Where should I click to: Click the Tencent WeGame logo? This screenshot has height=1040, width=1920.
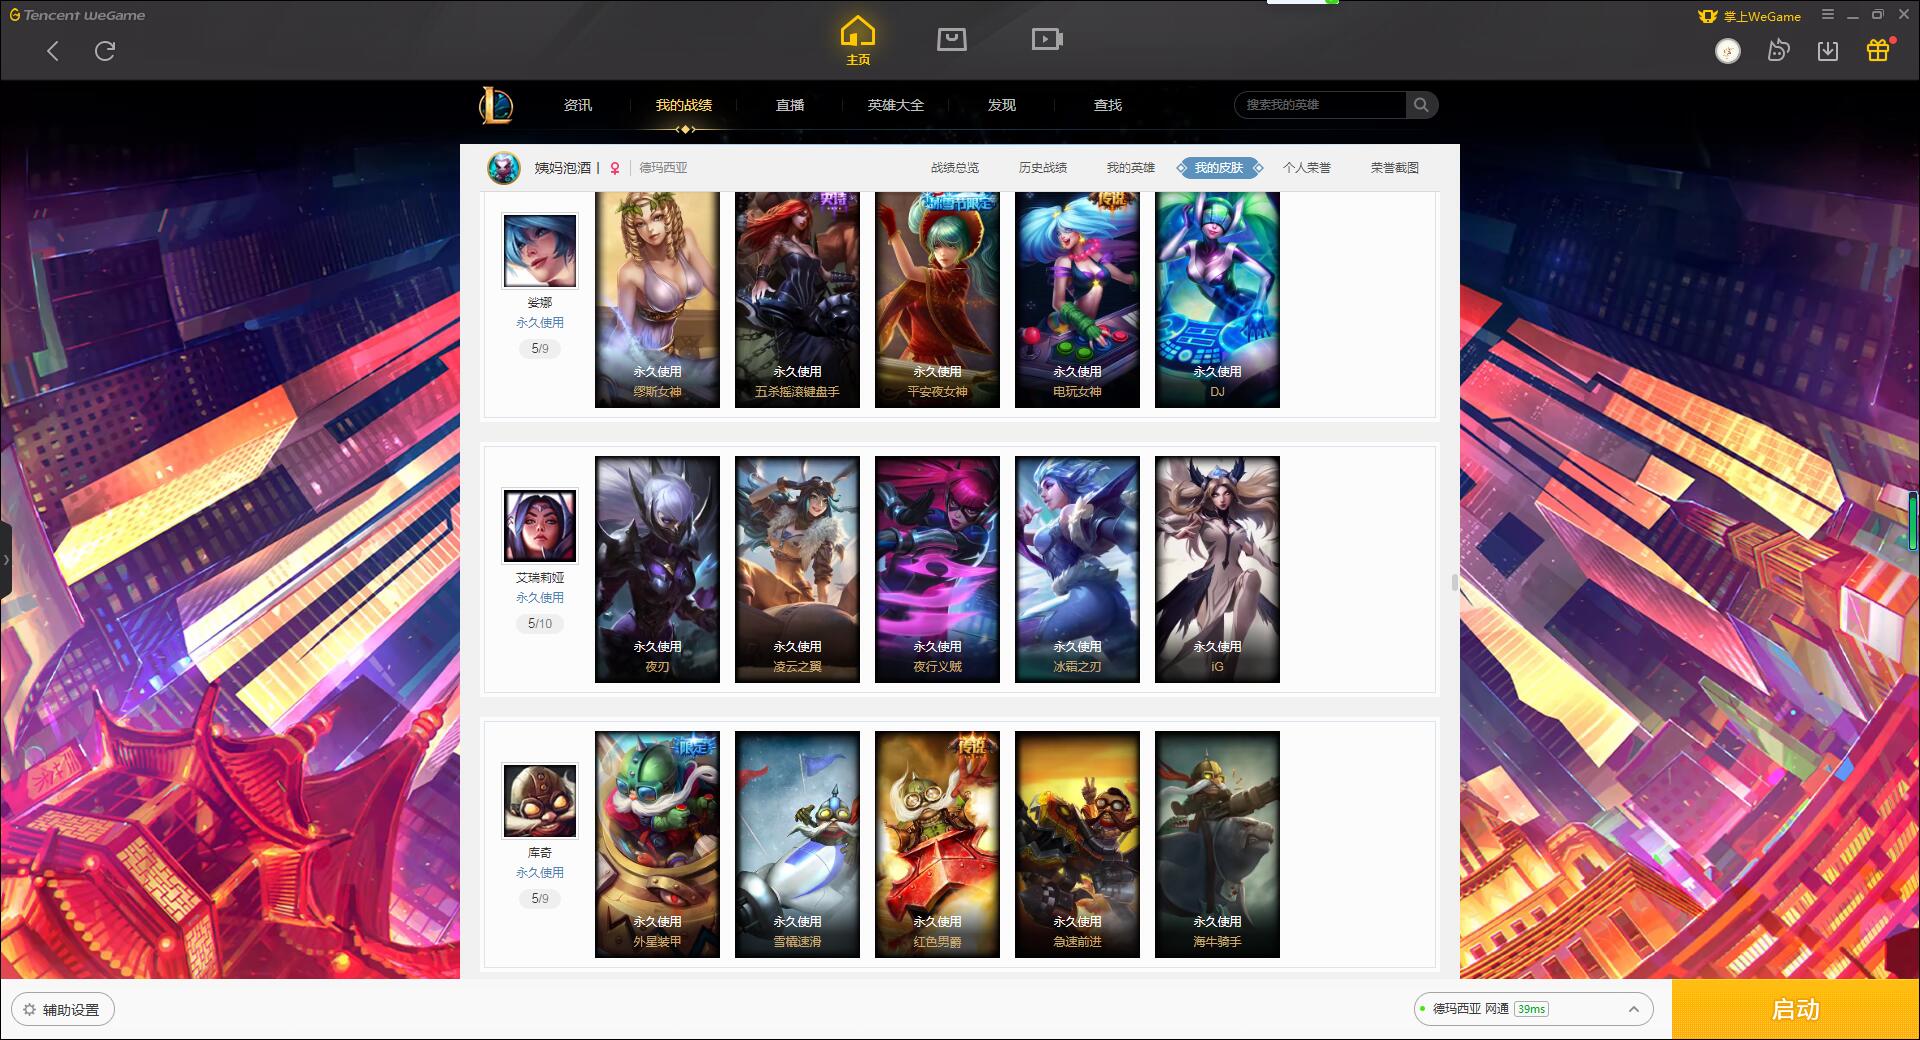77,15
